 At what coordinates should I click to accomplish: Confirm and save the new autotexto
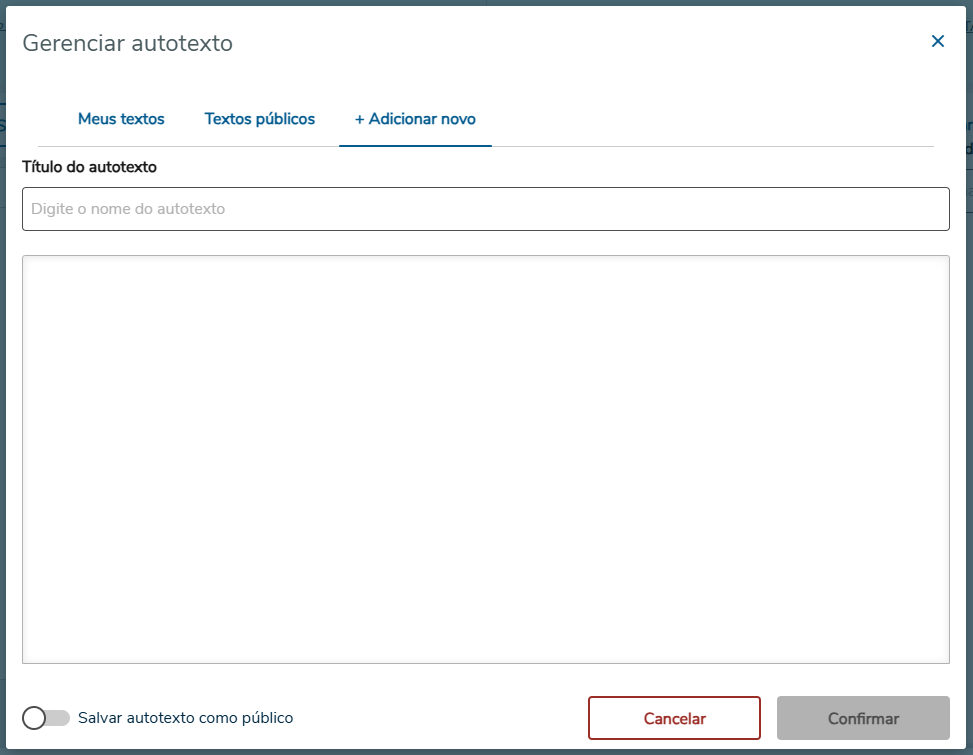tap(863, 718)
